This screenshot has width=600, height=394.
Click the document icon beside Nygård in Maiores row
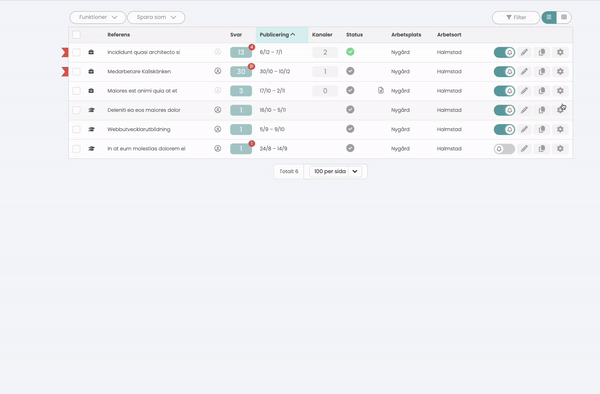point(381,90)
